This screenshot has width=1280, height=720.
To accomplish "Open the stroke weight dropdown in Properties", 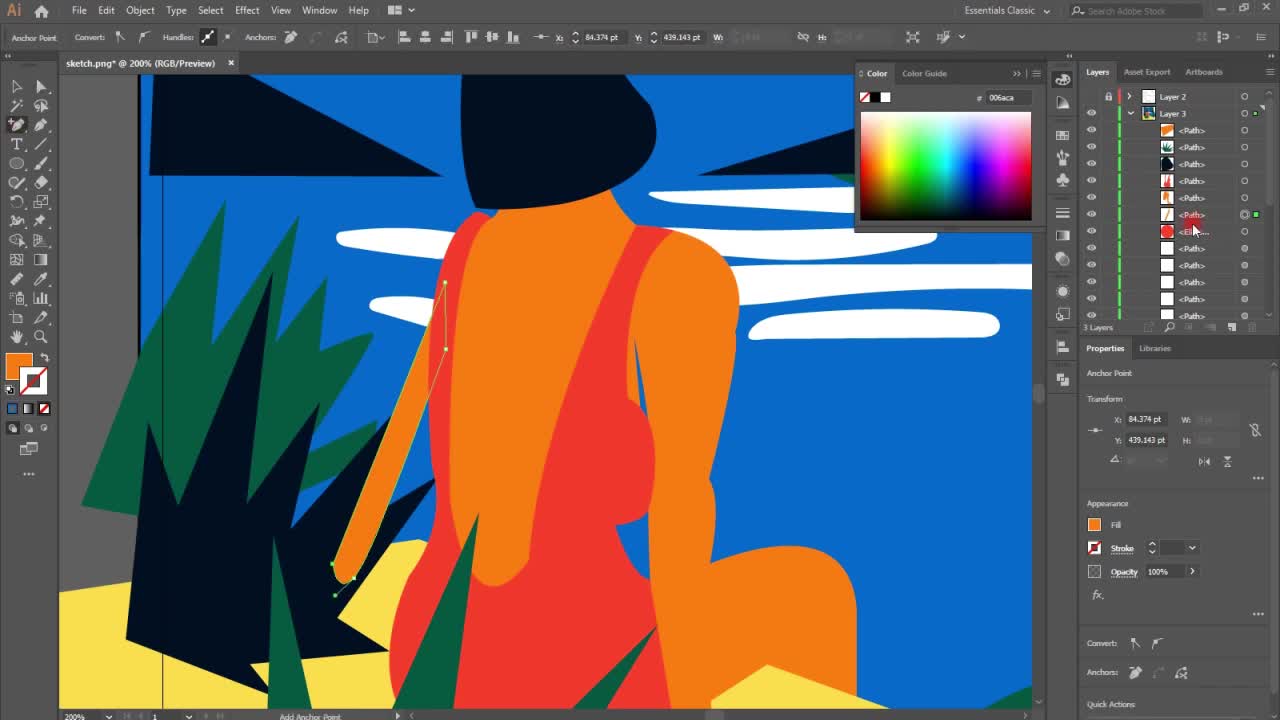I will pyautogui.click(x=1192, y=548).
